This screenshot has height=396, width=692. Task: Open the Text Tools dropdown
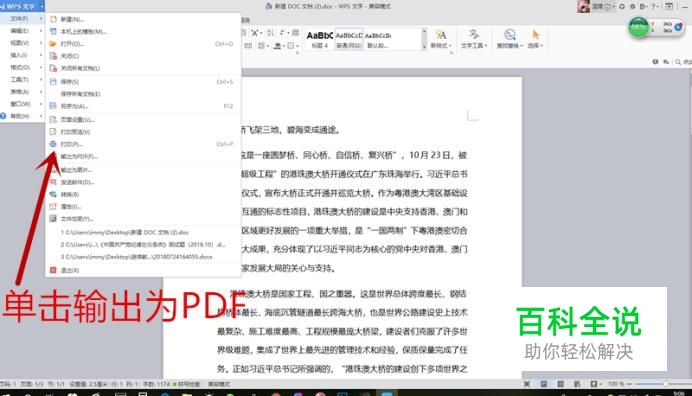pos(474,39)
